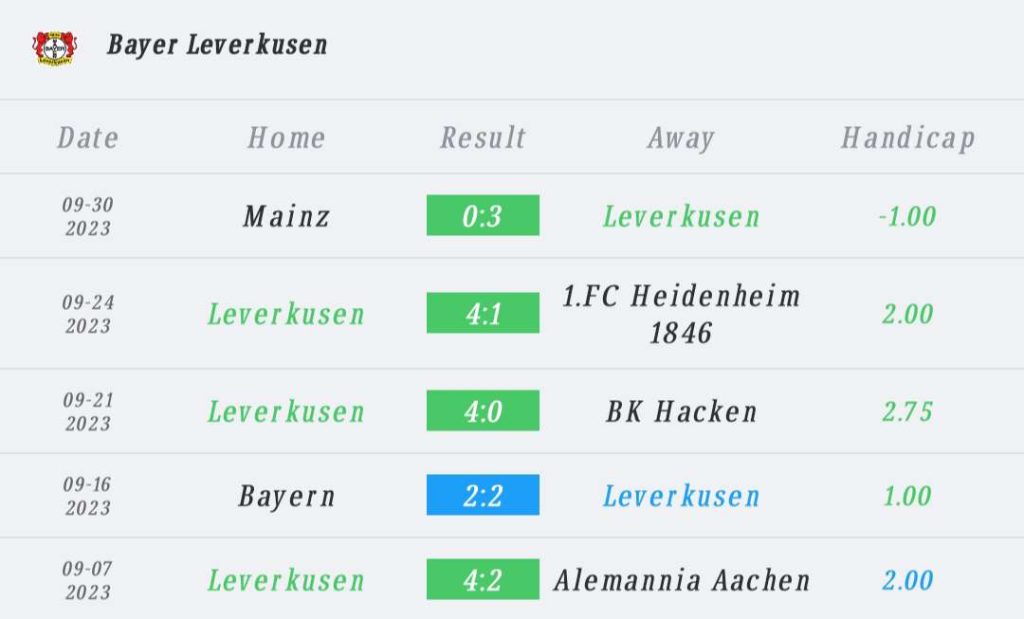Screen dimensions: 1024x619
Task: Click the blue 2:2 draw result badge
Action: tap(483, 495)
